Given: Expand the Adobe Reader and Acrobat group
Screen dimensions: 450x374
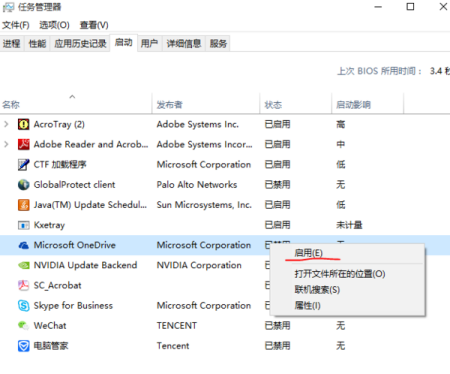Looking at the screenshot, I should [6, 144].
